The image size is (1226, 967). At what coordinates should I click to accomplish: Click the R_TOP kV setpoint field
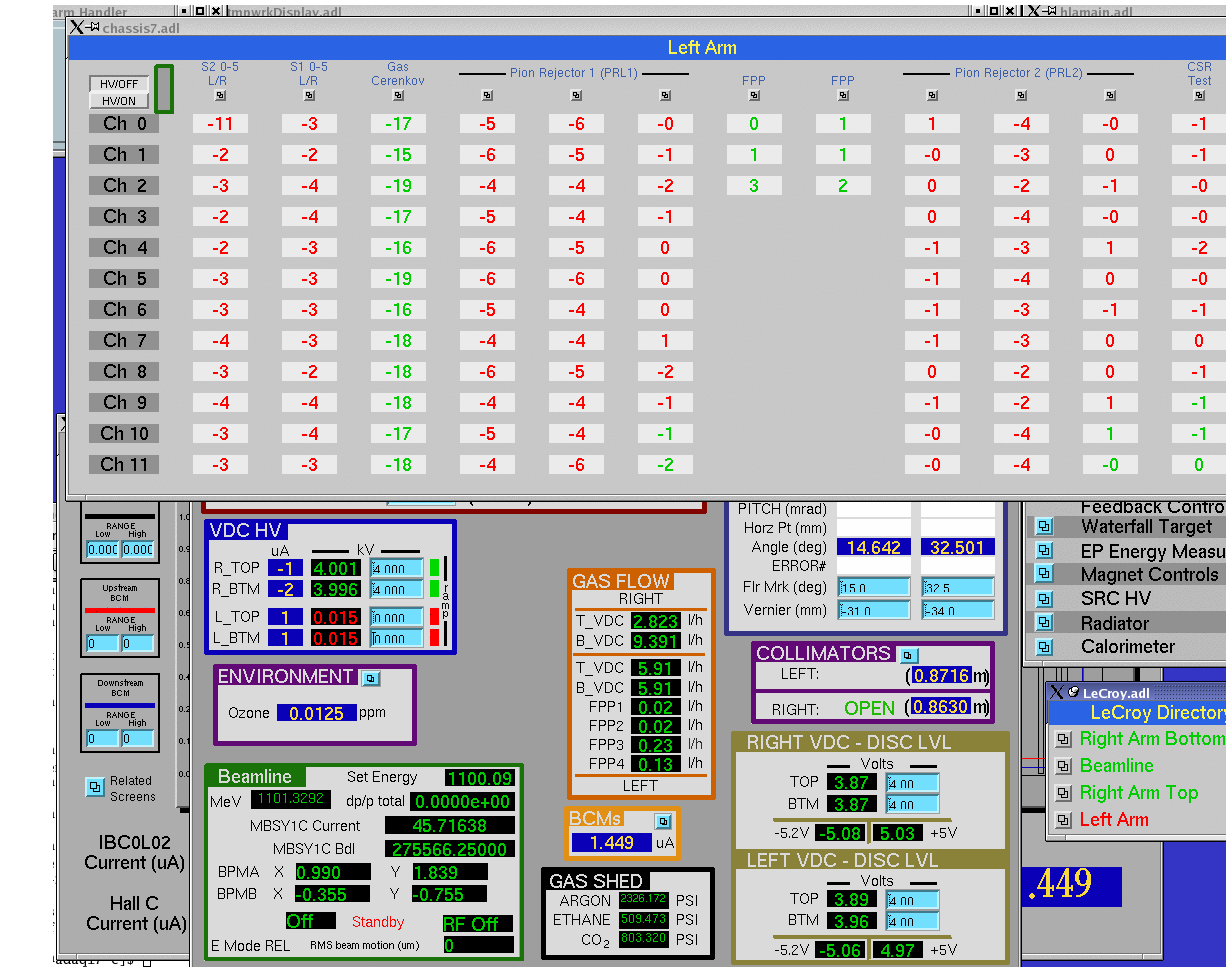(396, 568)
